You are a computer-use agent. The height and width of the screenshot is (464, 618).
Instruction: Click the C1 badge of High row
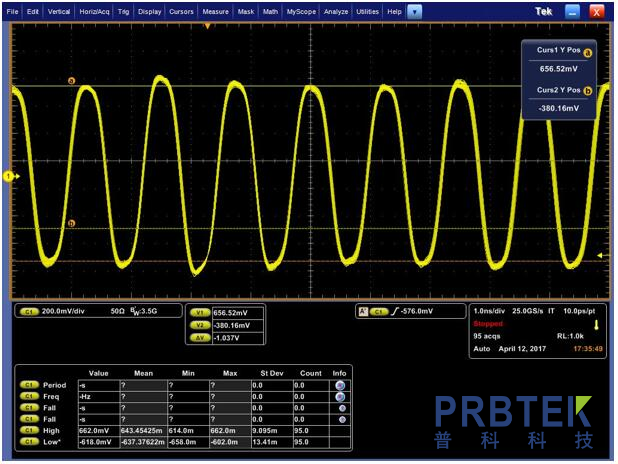coord(29,430)
